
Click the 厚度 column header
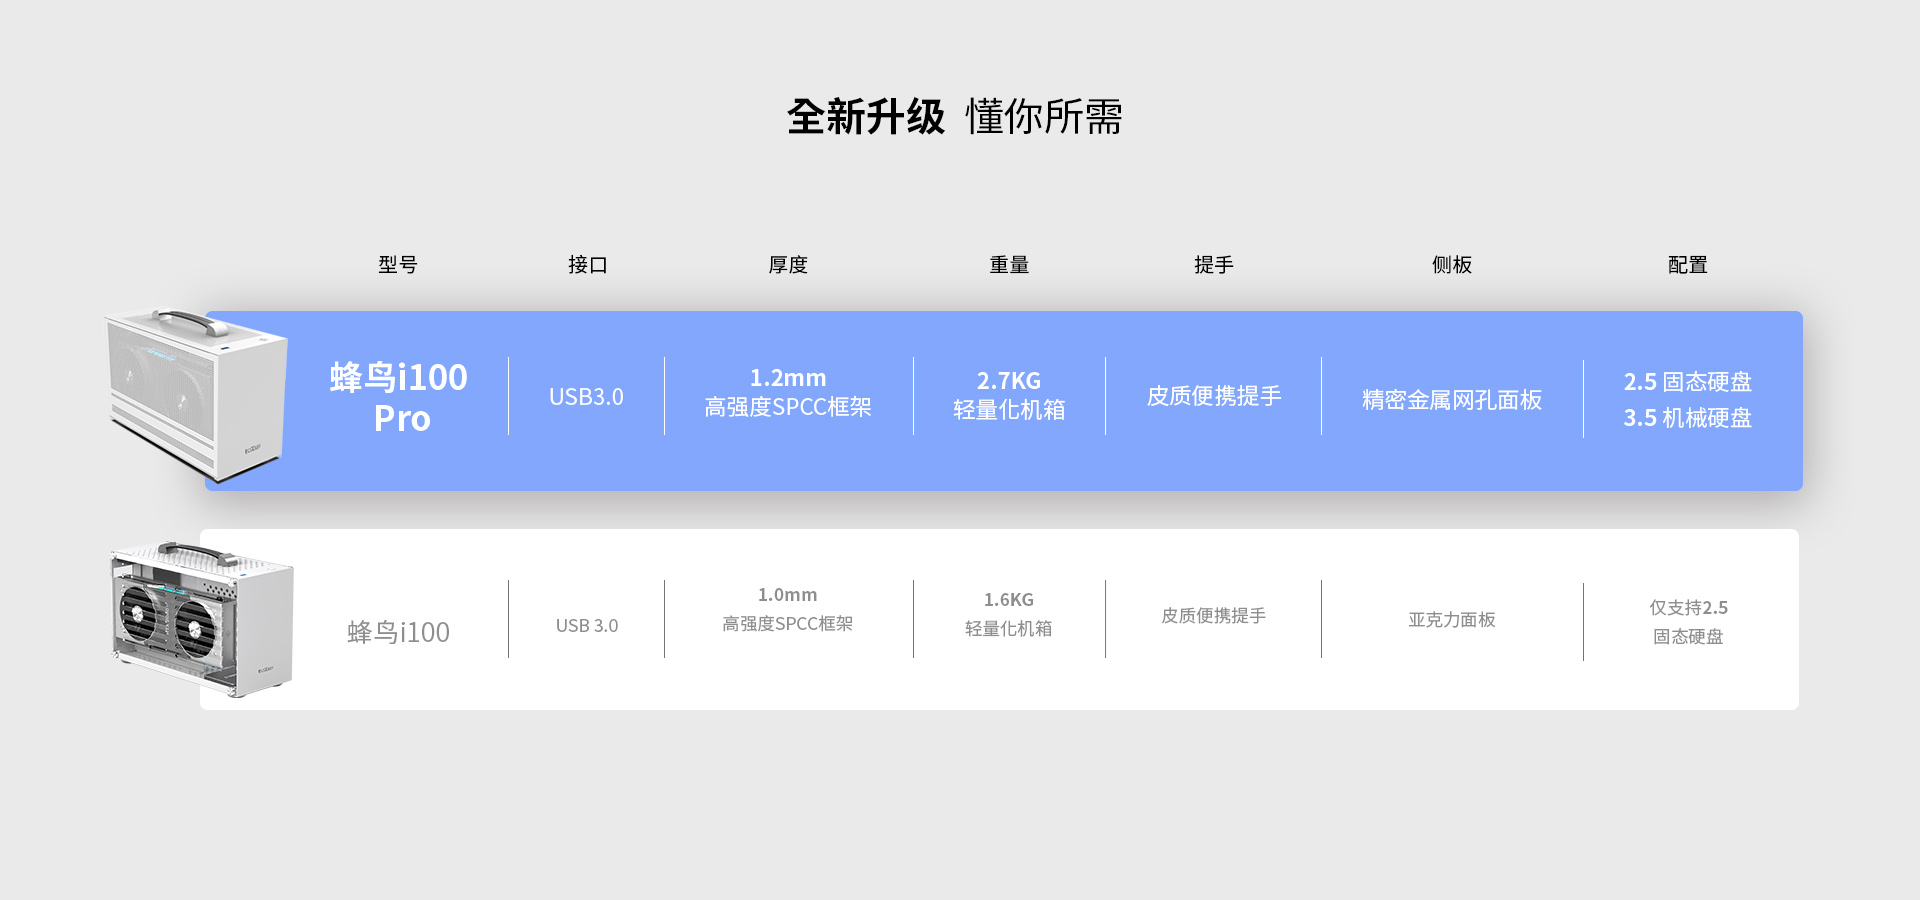click(788, 265)
